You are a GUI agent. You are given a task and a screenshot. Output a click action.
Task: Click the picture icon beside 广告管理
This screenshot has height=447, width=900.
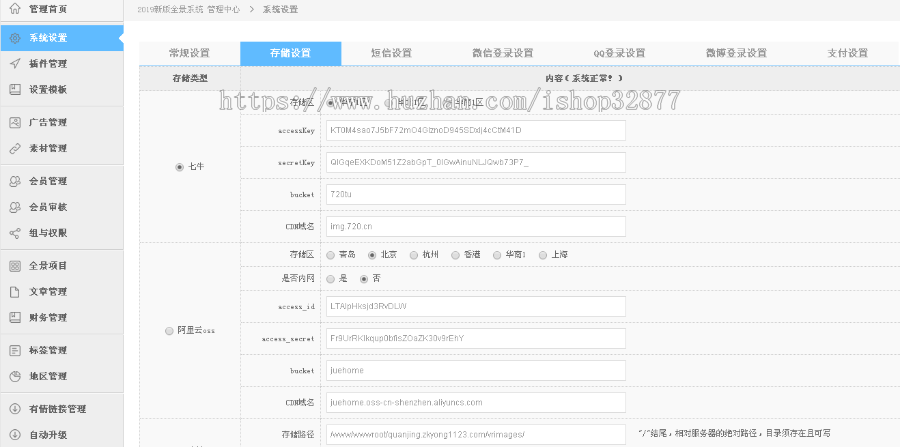pos(15,122)
